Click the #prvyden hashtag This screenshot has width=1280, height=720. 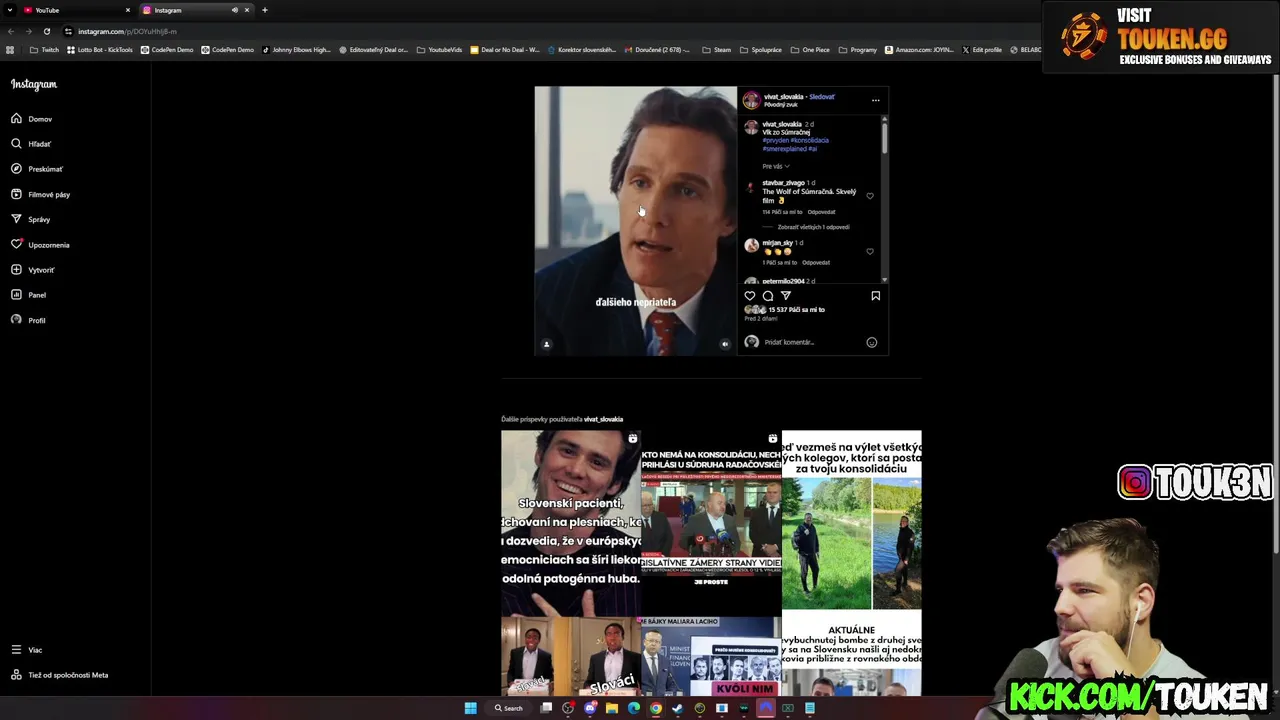coord(775,140)
